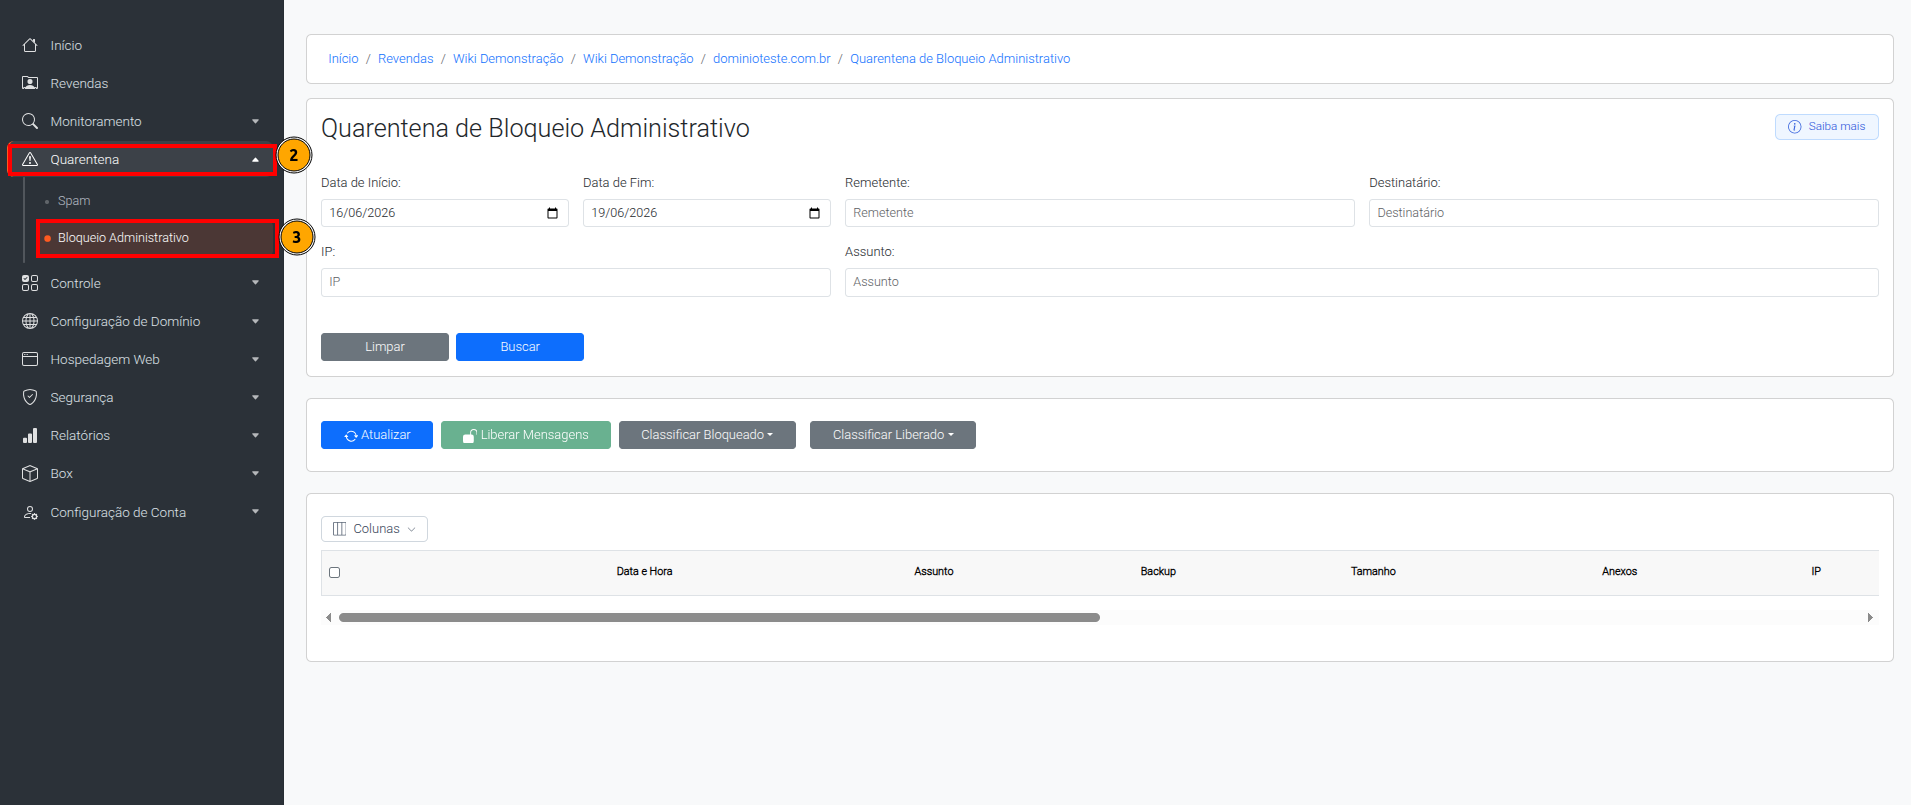Open the Classificar Bloqueado dropdown
The width and height of the screenshot is (1911, 805).
[707, 435]
